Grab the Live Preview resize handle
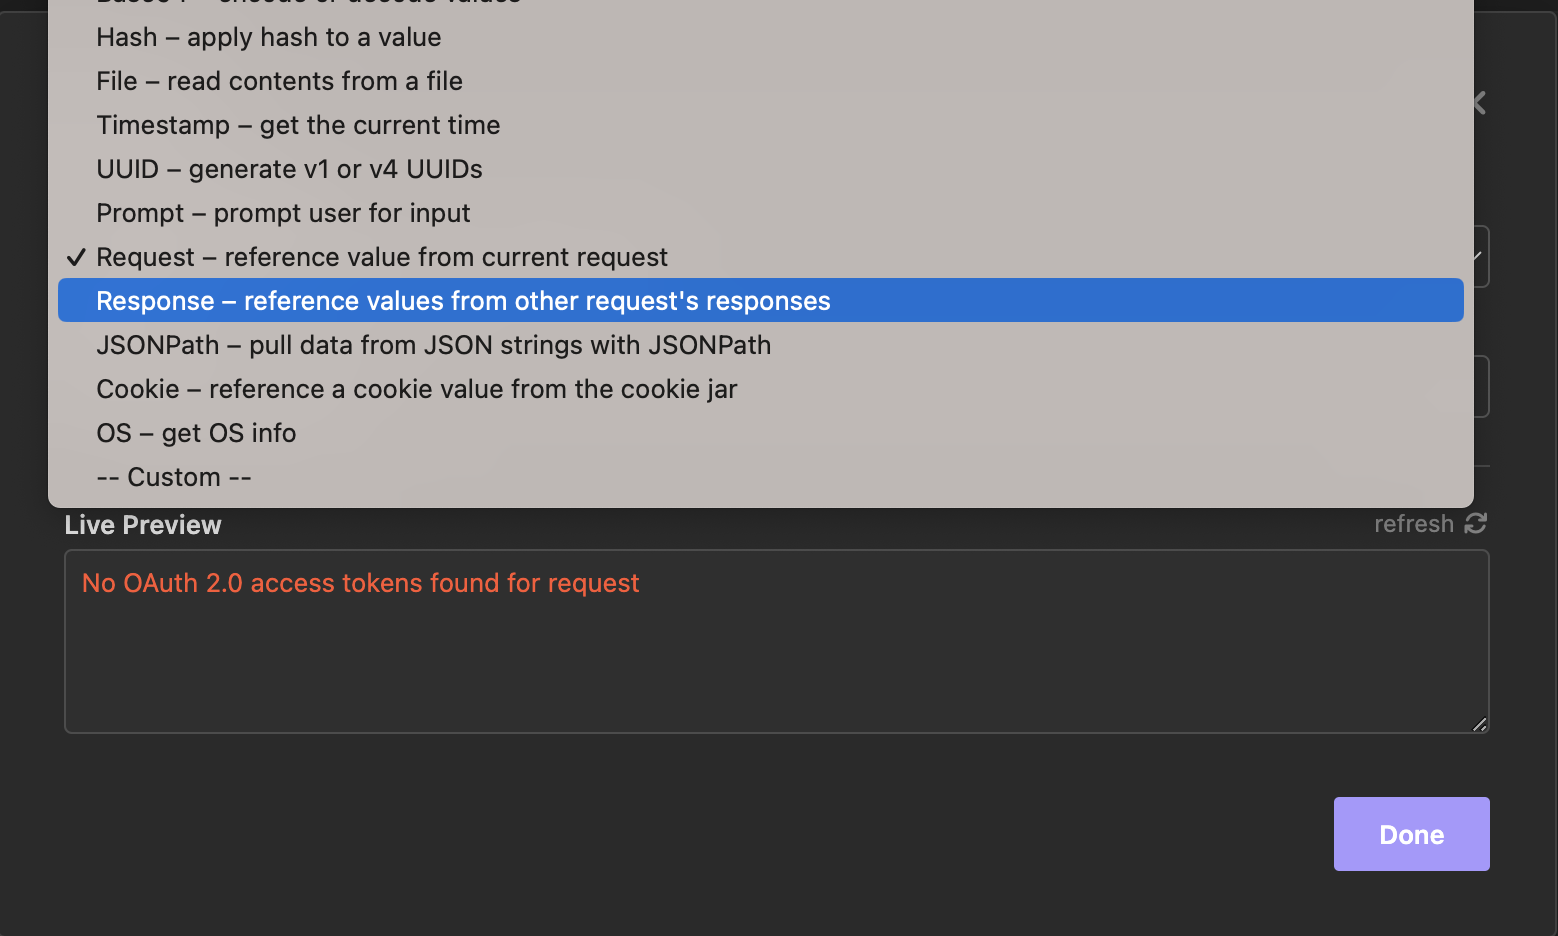Image resolution: width=1558 pixels, height=936 pixels. 1479,724
